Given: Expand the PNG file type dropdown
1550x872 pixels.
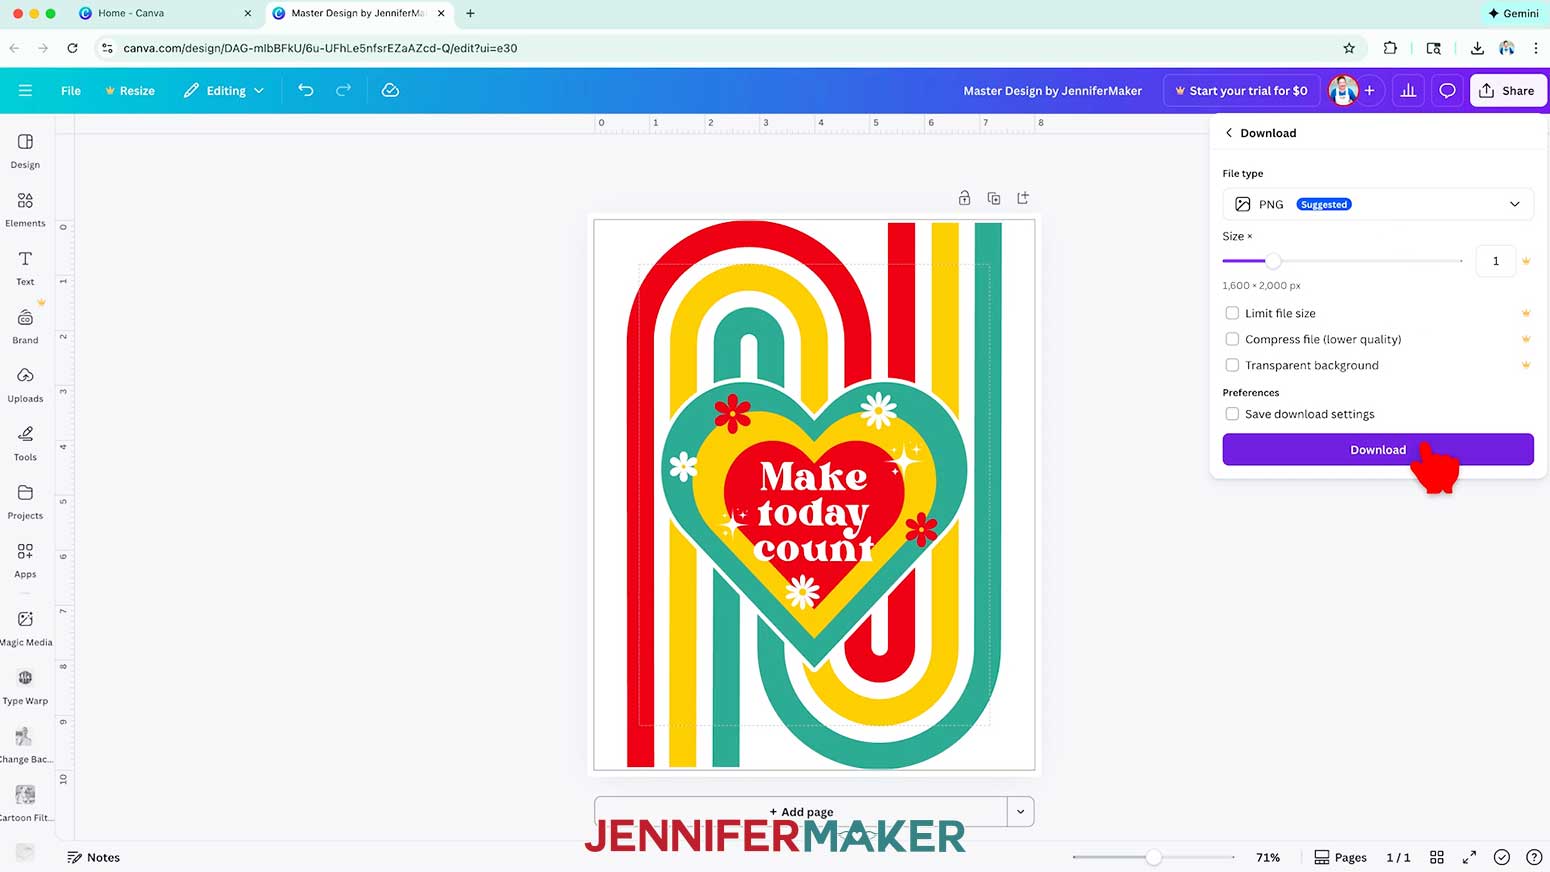Looking at the screenshot, I should click(1378, 204).
